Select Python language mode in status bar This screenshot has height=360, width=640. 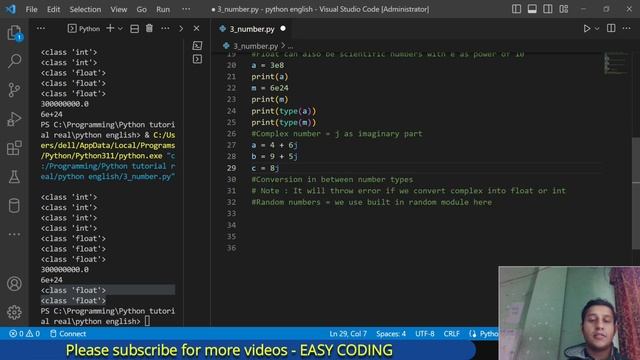coord(488,333)
